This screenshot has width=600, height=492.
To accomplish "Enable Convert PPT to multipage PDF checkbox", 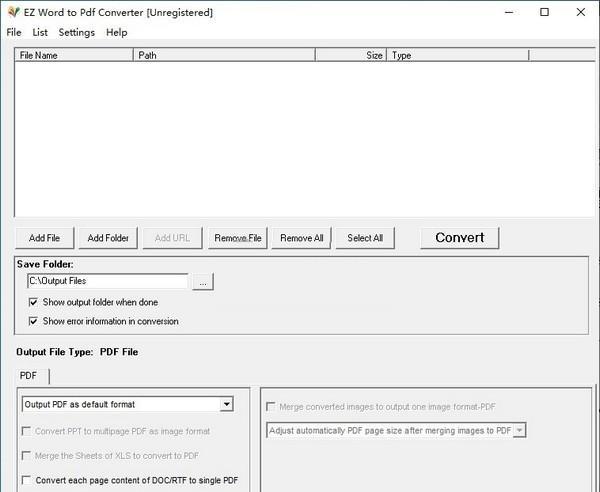I will pyautogui.click(x=116, y=431).
